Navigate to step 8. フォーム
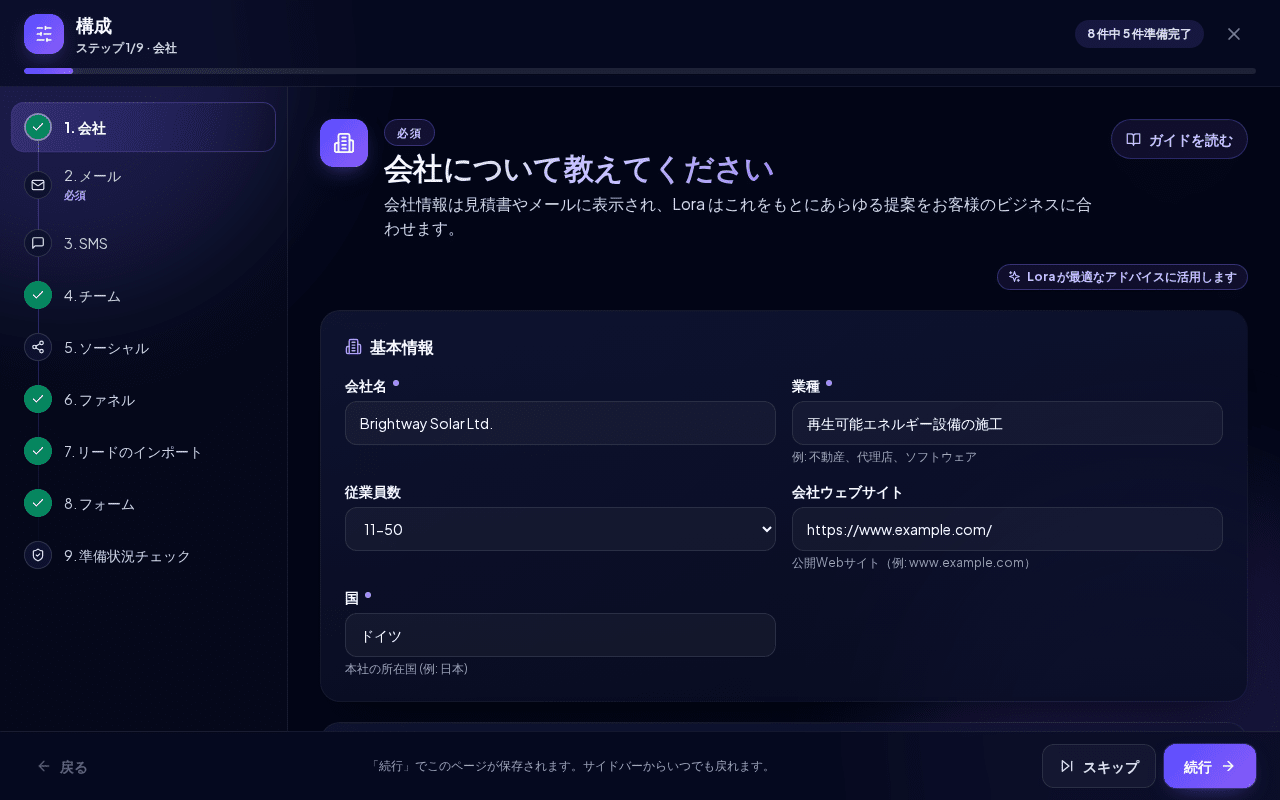 (x=143, y=503)
